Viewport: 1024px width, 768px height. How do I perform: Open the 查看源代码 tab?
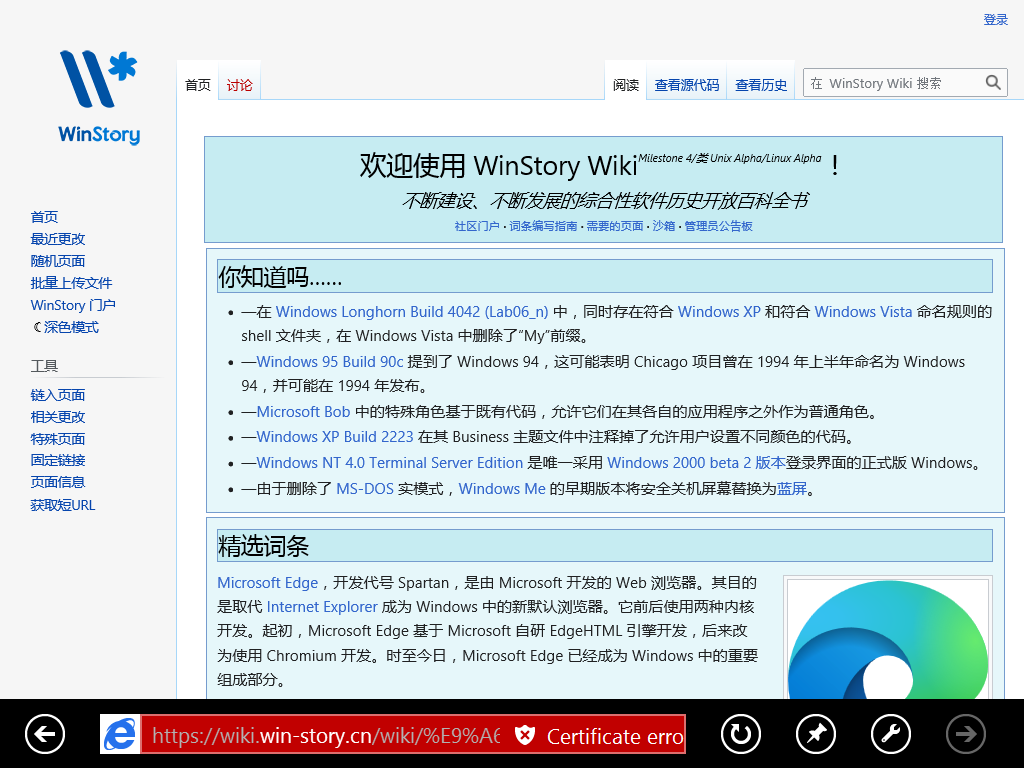point(687,85)
